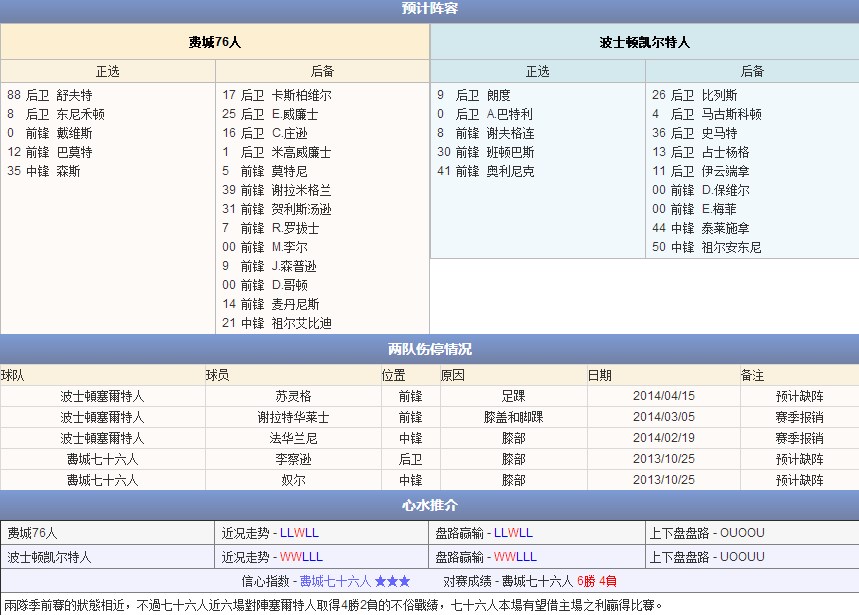
Task: Click injured 76ers guard '李察逊'
Action: 293,459
